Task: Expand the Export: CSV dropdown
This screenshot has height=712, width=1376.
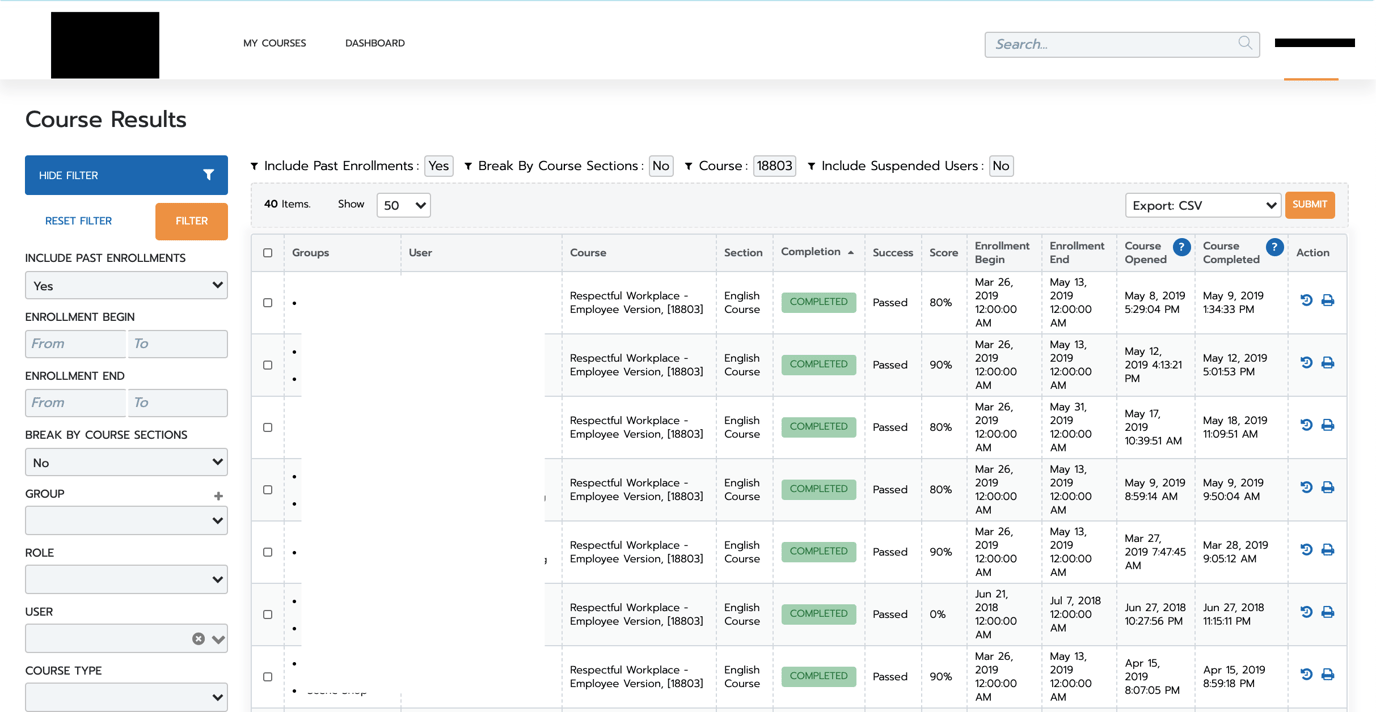Action: [x=1202, y=205]
